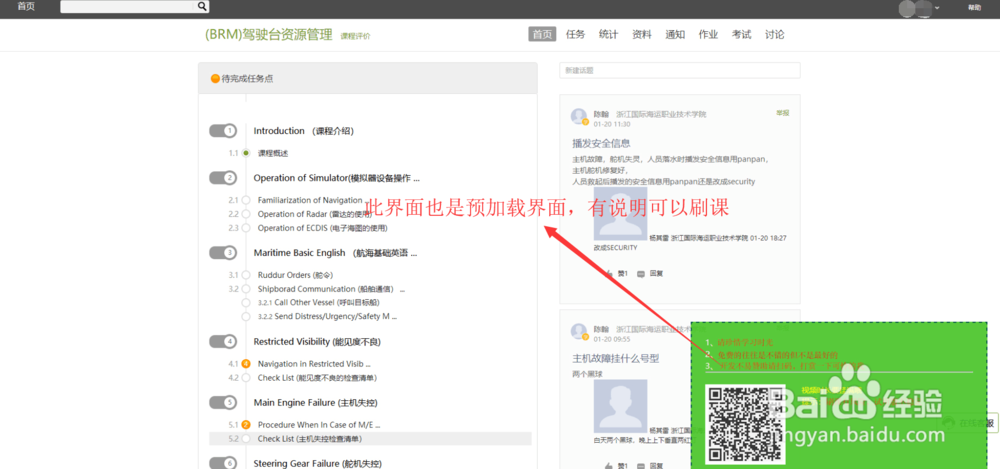
Task: Click chapter heading Introduction (课程介绍)
Action: click(304, 131)
